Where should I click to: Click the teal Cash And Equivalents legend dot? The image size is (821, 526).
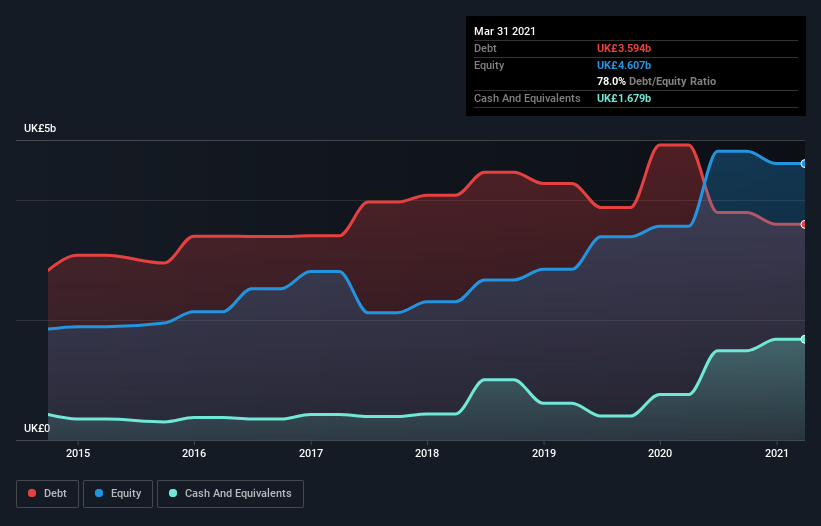pos(173,493)
